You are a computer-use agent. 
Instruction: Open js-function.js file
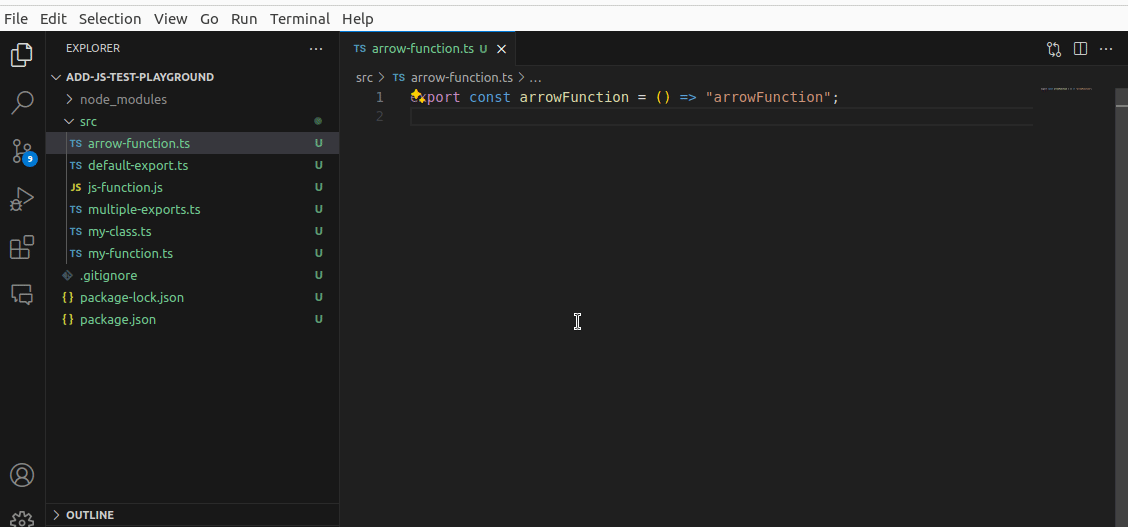(x=192, y=188)
